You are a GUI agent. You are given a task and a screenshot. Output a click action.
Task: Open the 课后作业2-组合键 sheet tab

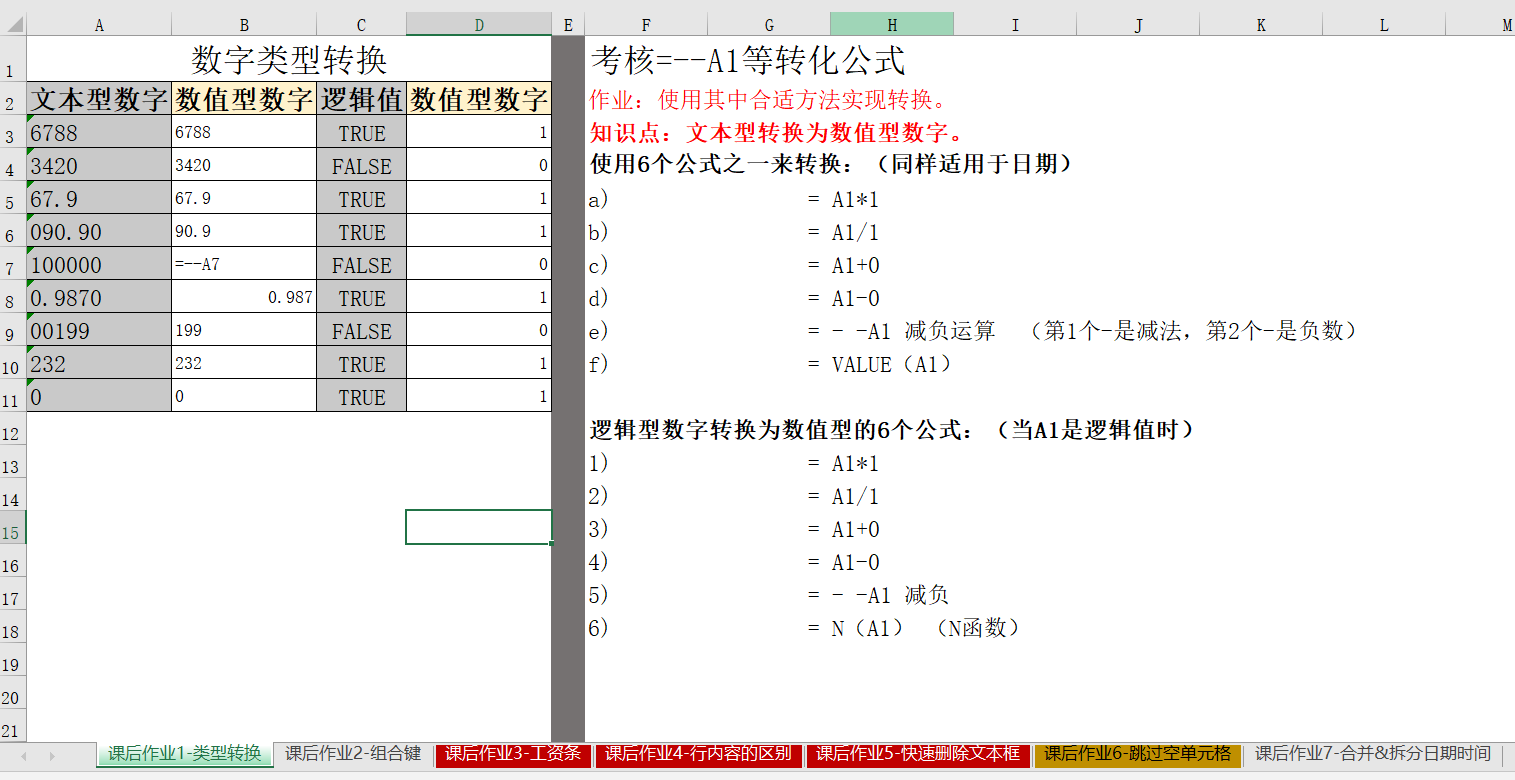tap(353, 754)
